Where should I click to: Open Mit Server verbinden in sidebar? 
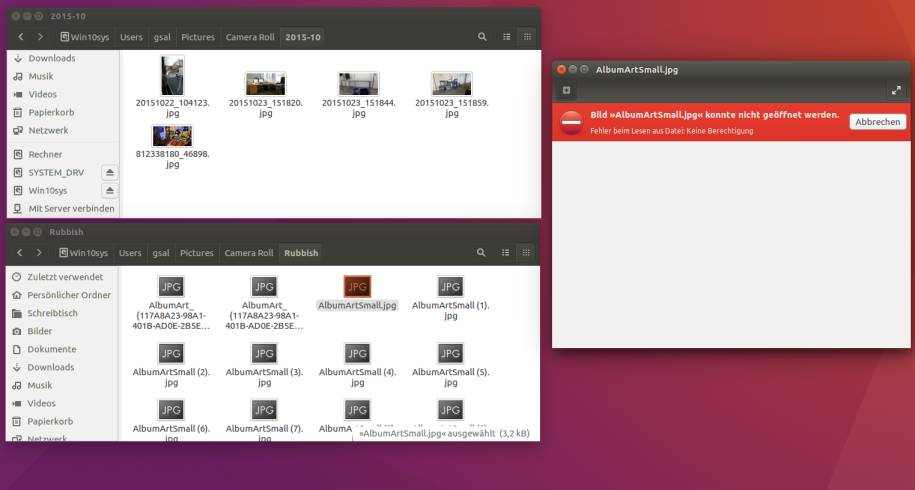point(70,209)
